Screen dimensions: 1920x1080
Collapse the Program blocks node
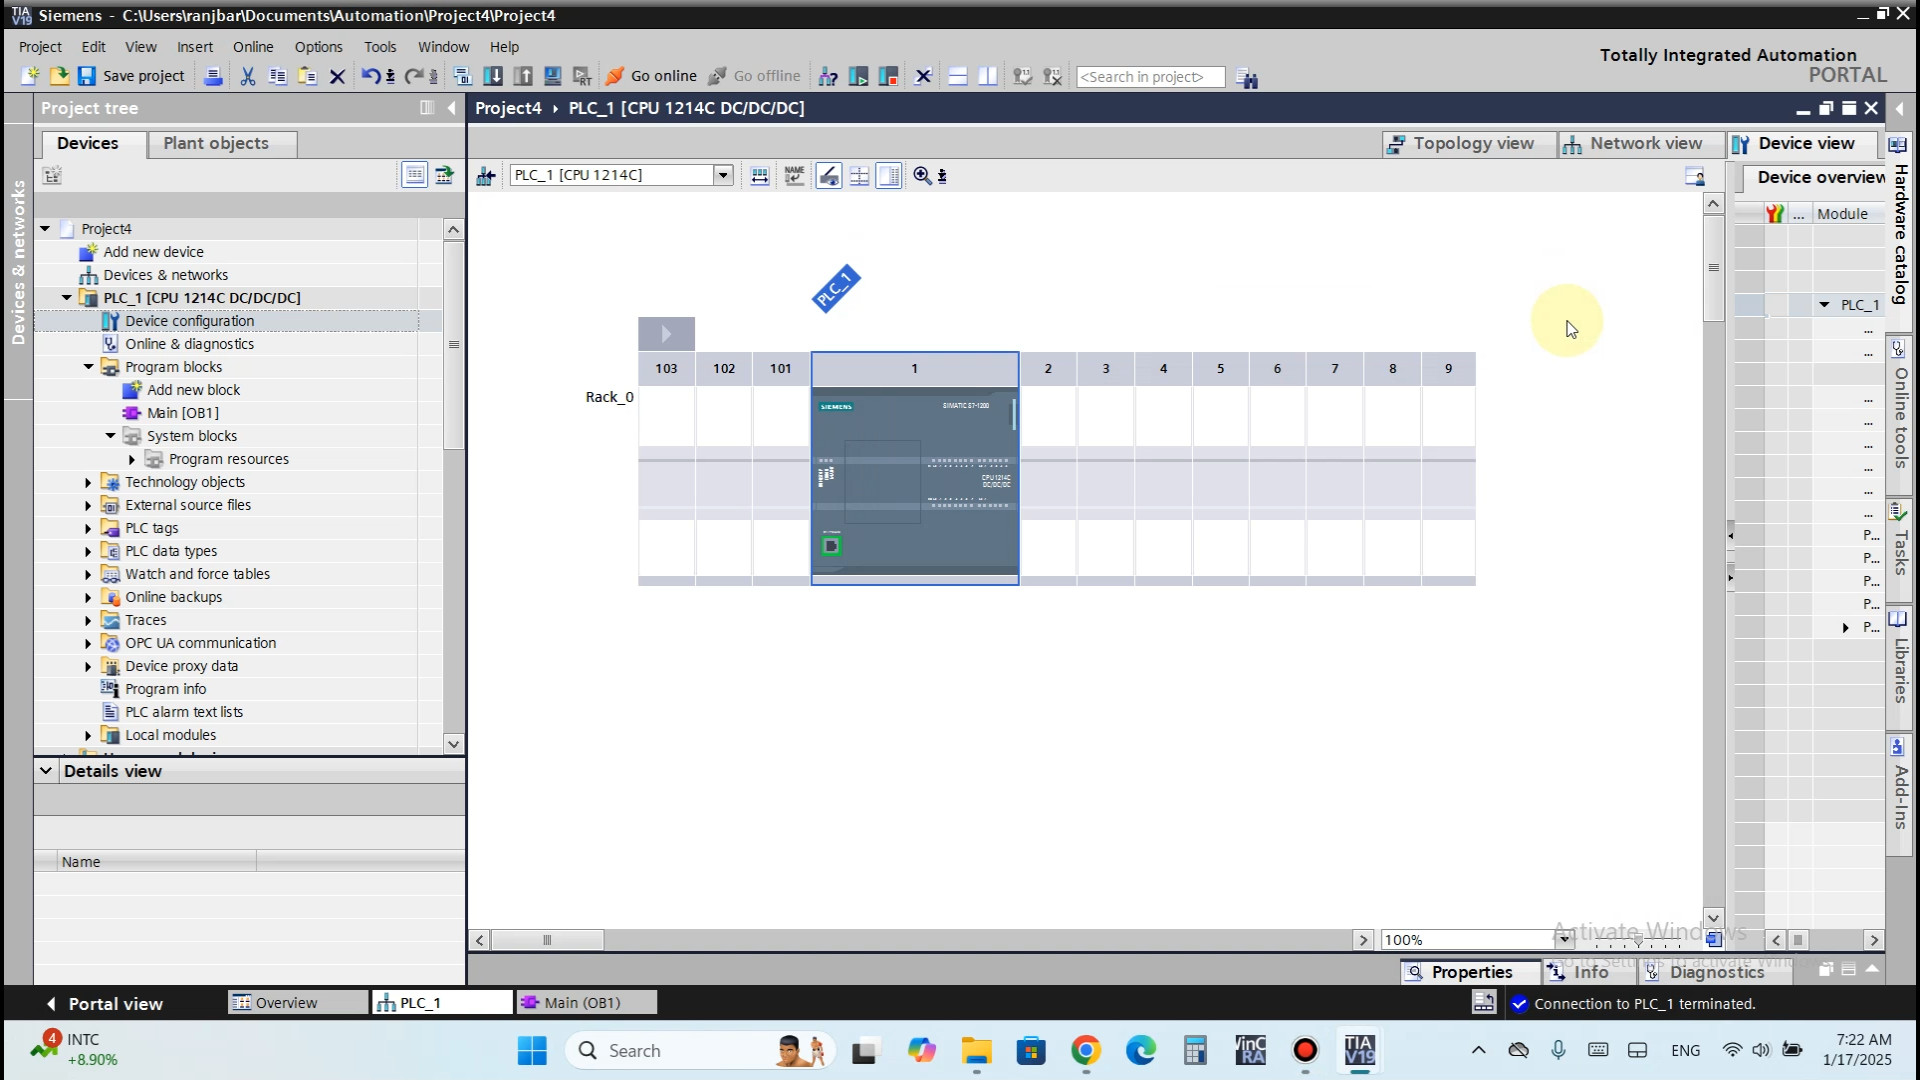pyautogui.click(x=89, y=367)
